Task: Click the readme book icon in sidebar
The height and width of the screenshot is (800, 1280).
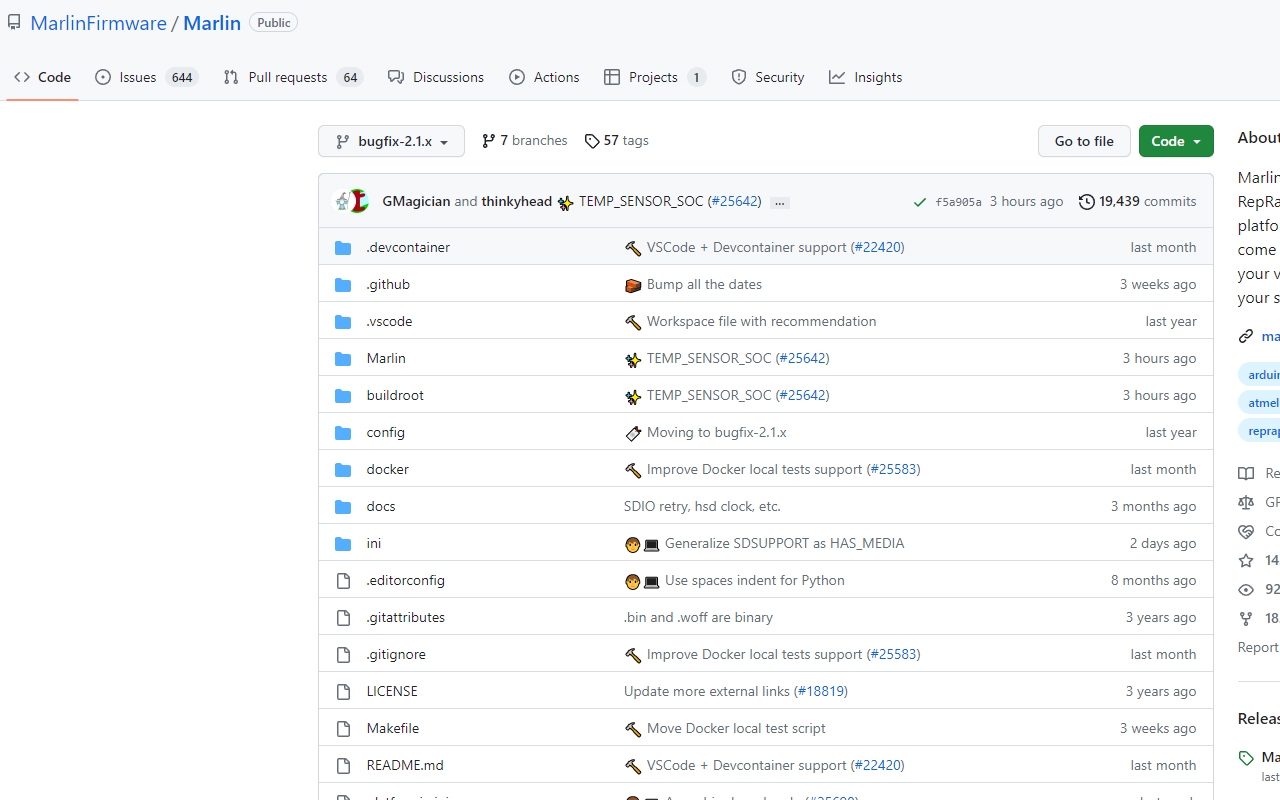Action: pos(1246,474)
